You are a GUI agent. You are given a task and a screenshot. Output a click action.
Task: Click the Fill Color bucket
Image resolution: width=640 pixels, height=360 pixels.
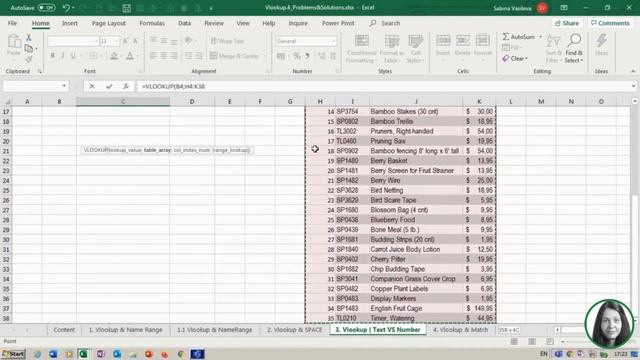[114, 56]
